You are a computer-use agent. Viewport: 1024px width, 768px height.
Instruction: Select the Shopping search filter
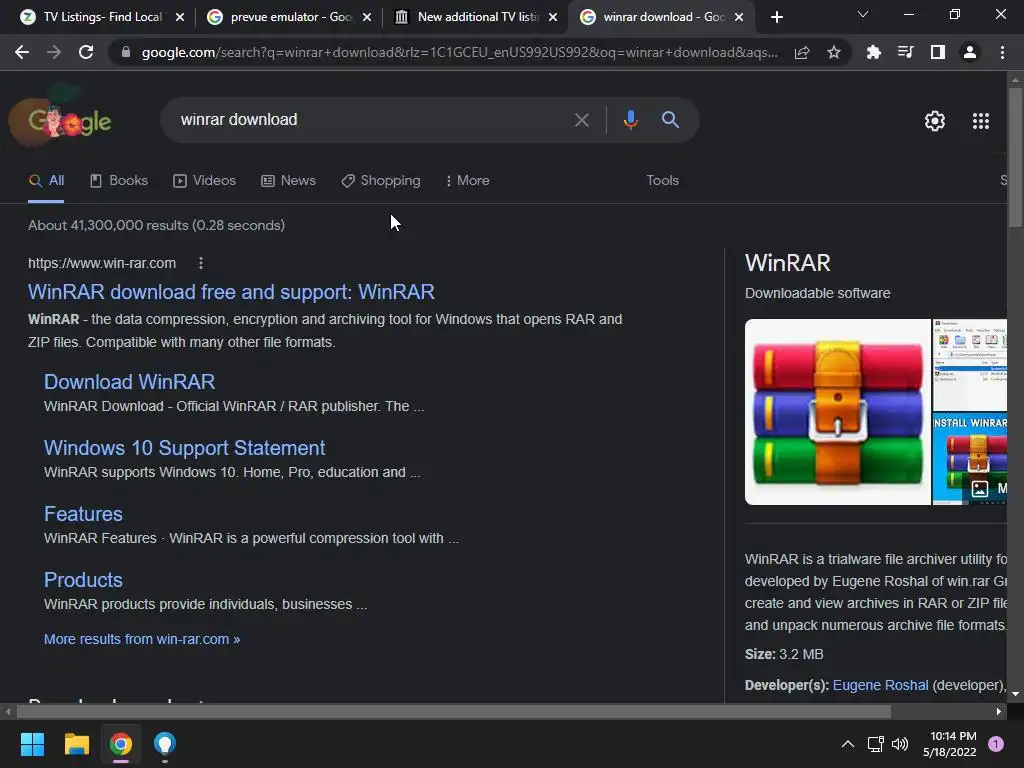tap(381, 181)
